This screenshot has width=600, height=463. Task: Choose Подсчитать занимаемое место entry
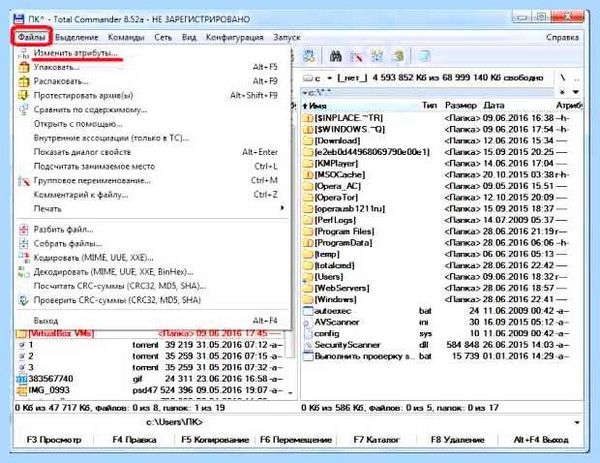click(153, 166)
